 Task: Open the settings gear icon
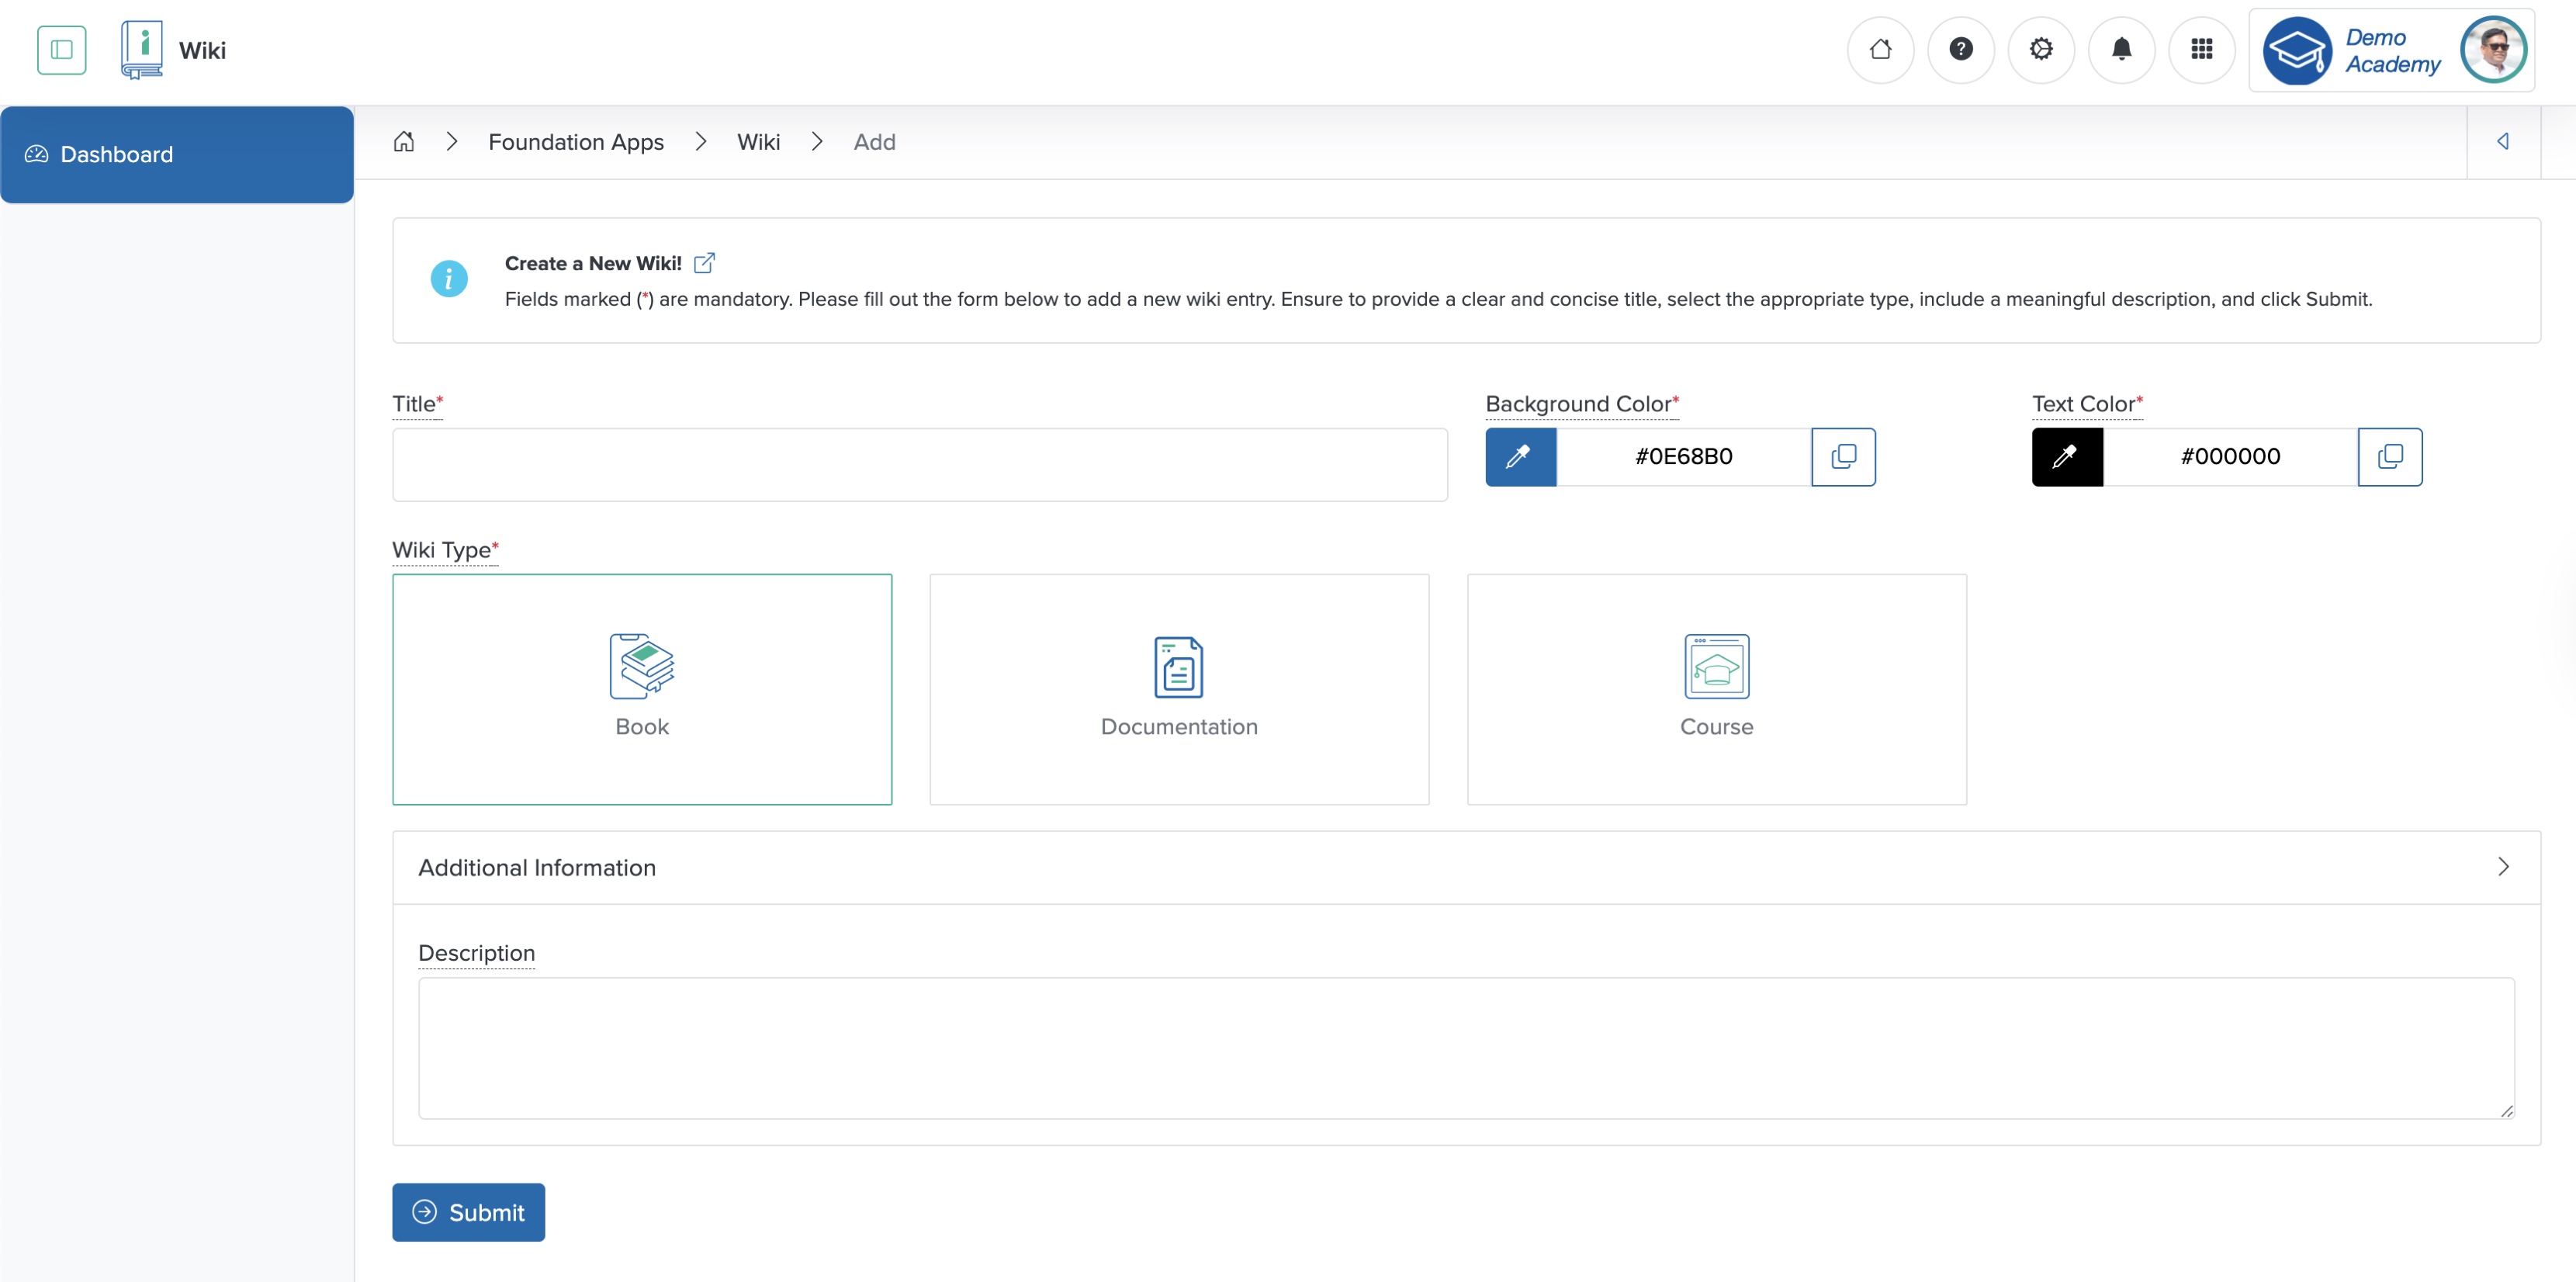point(2041,49)
